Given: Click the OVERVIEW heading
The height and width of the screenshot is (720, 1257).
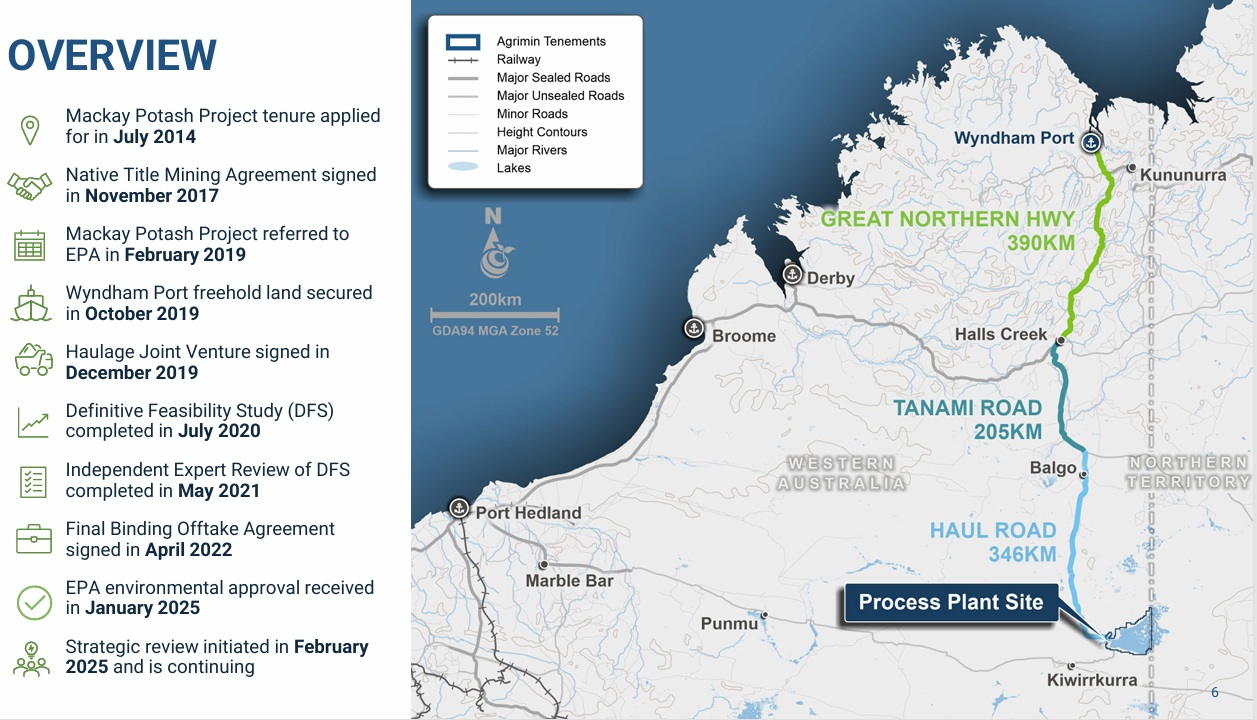Looking at the screenshot, I should pos(112,55).
